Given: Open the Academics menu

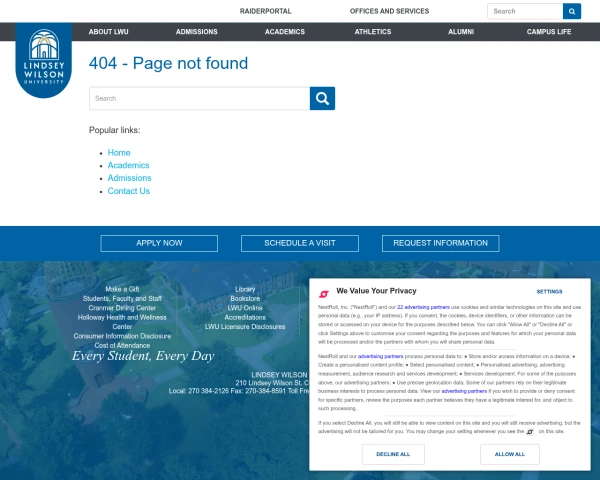Looking at the screenshot, I should coord(285,32).
